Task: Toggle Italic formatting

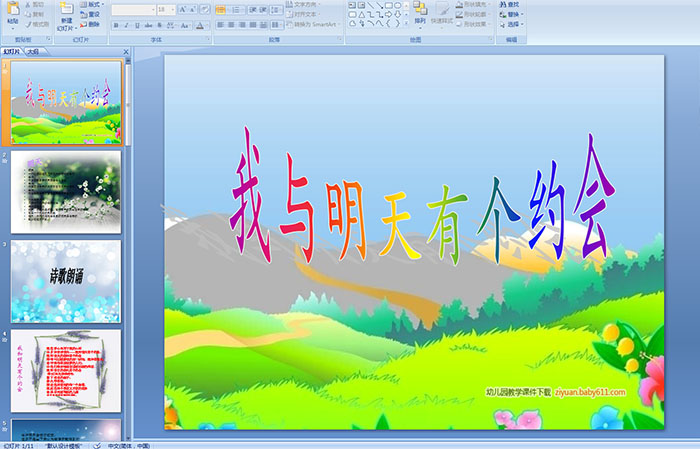Action: (x=126, y=25)
